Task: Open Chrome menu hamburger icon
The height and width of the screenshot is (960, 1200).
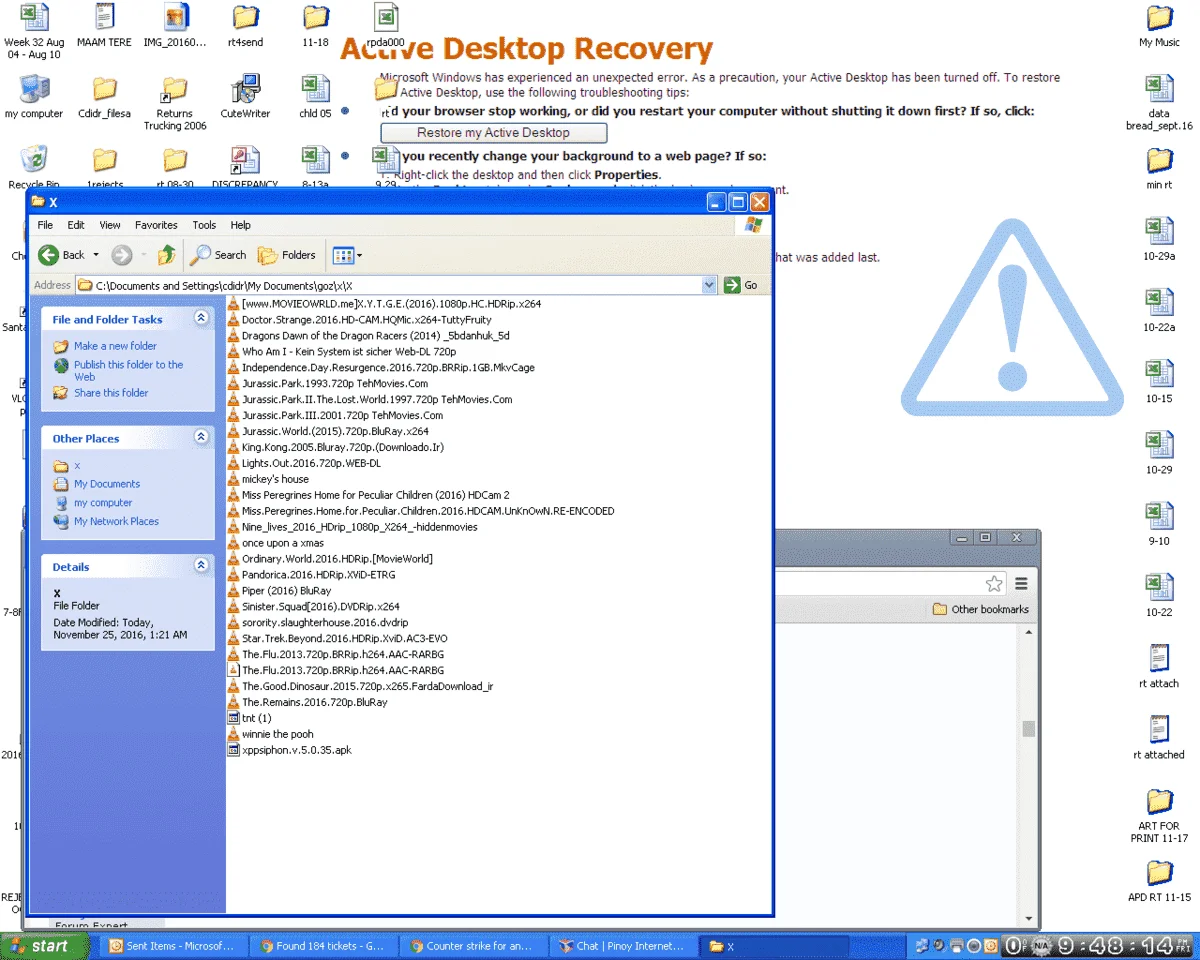Action: pos(1021,583)
